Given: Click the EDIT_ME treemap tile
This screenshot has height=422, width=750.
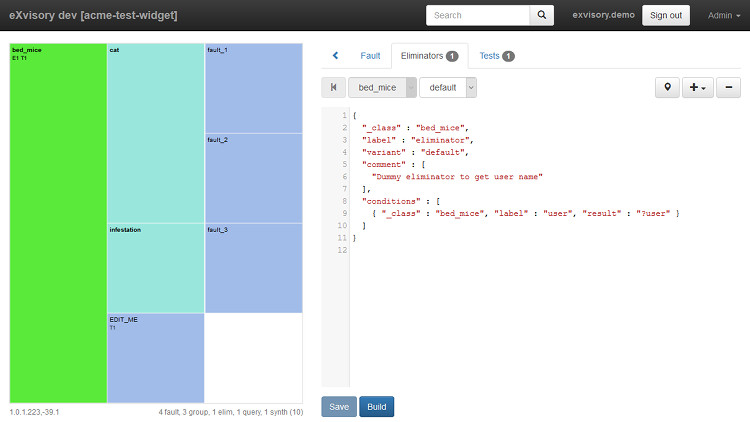Looking at the screenshot, I should click(x=155, y=358).
